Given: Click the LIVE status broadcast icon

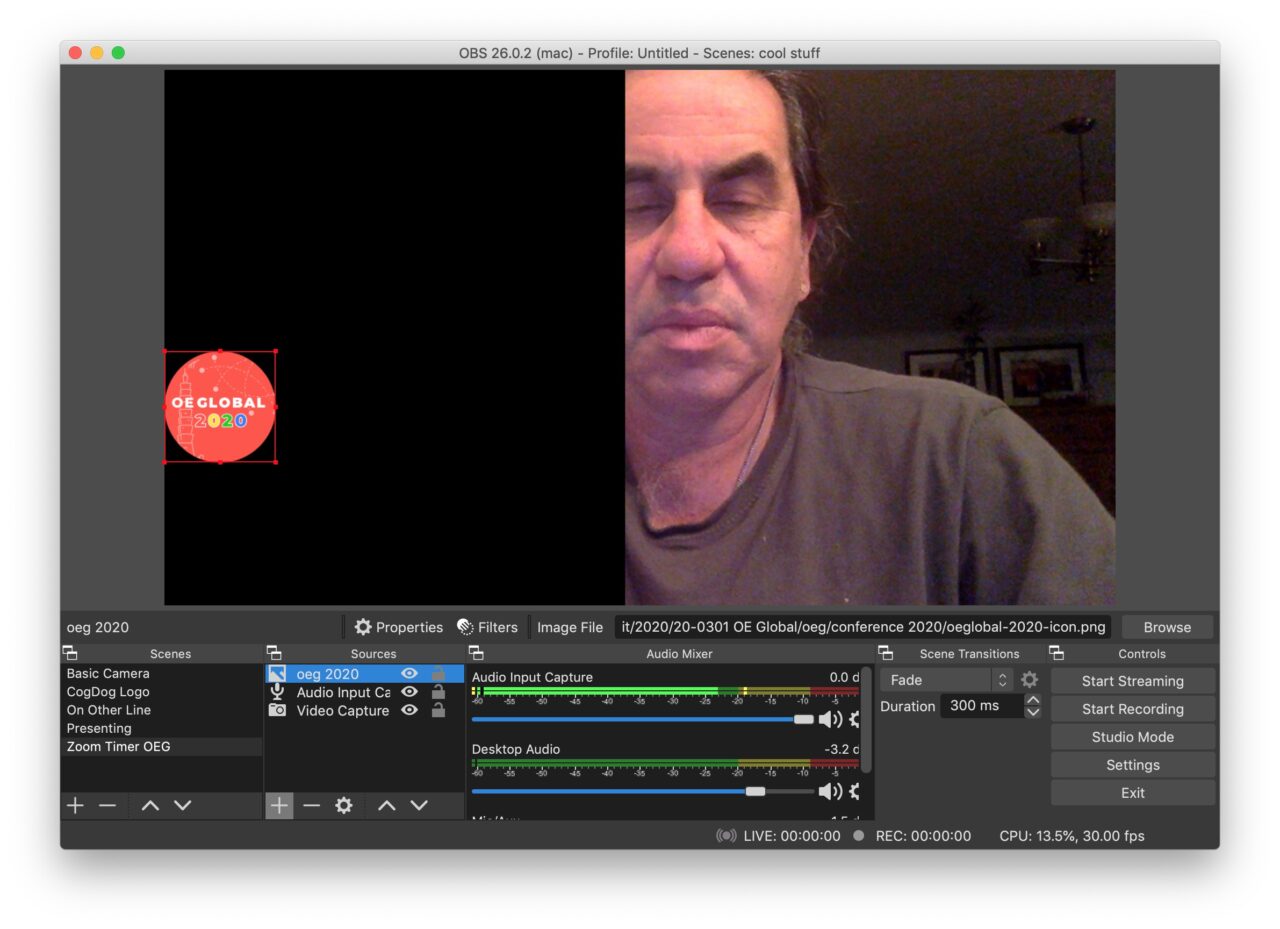Looking at the screenshot, I should pos(726,836).
